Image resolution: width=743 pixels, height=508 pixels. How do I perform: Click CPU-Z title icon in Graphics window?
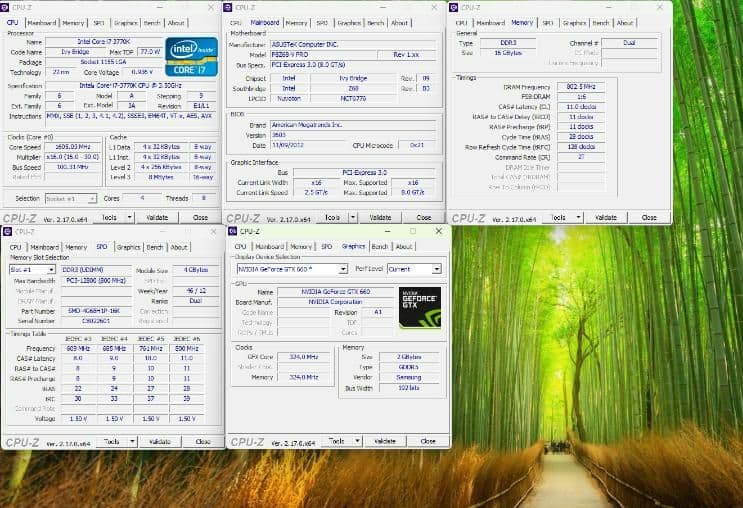[x=233, y=231]
